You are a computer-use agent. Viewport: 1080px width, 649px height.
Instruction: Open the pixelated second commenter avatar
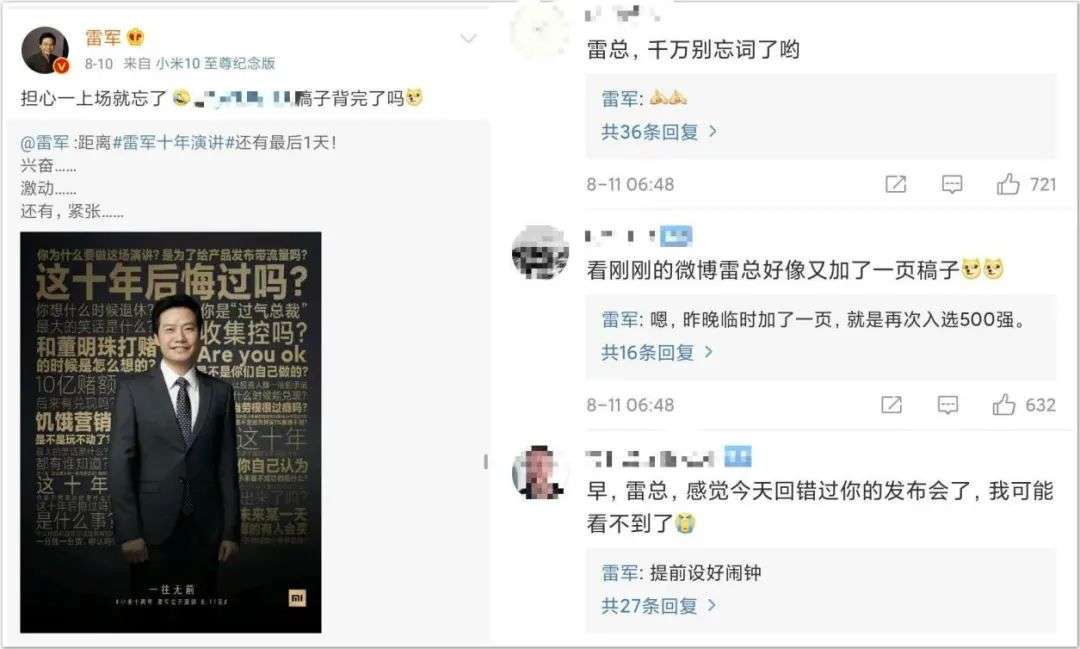pyautogui.click(x=540, y=252)
